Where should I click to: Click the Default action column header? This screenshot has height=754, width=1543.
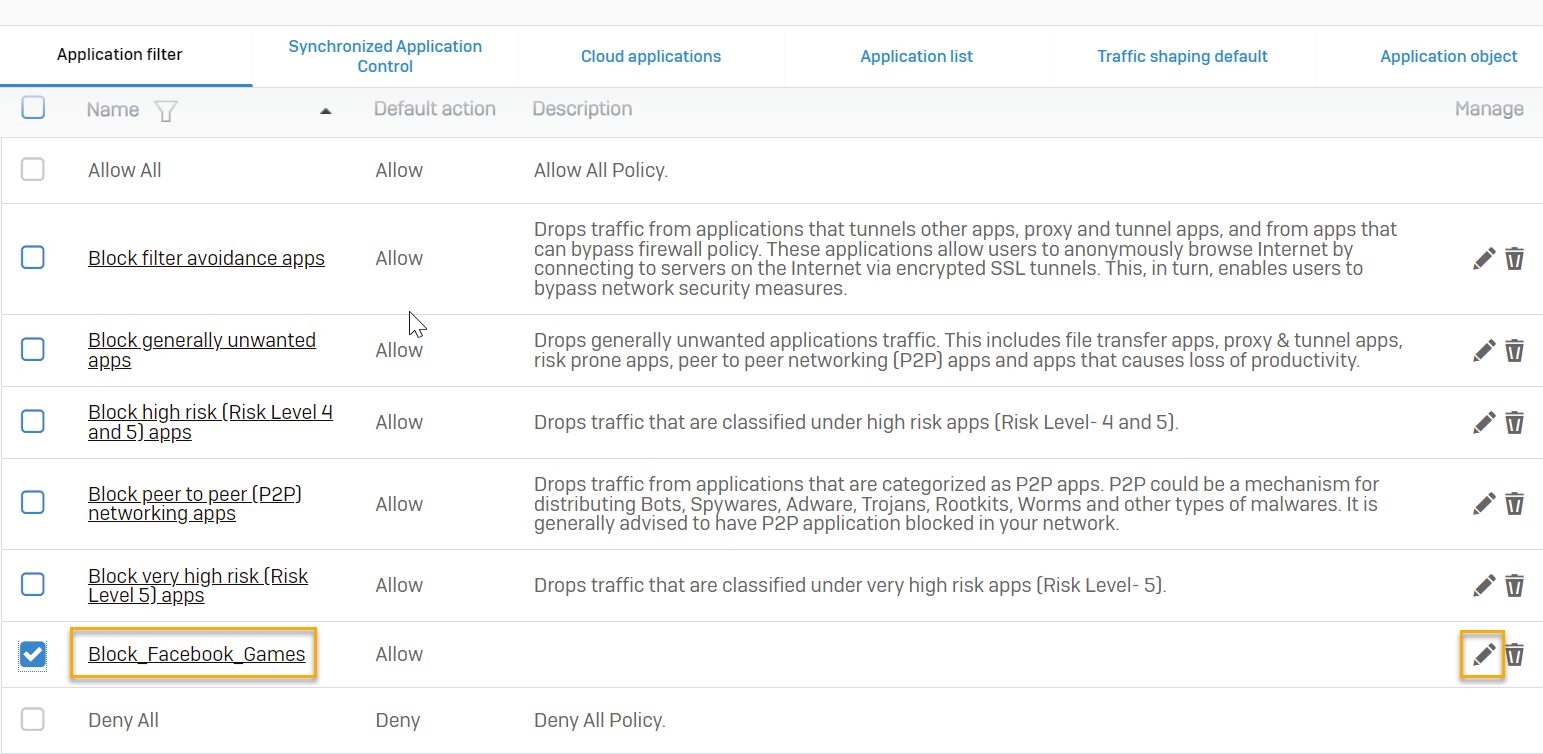(x=434, y=109)
